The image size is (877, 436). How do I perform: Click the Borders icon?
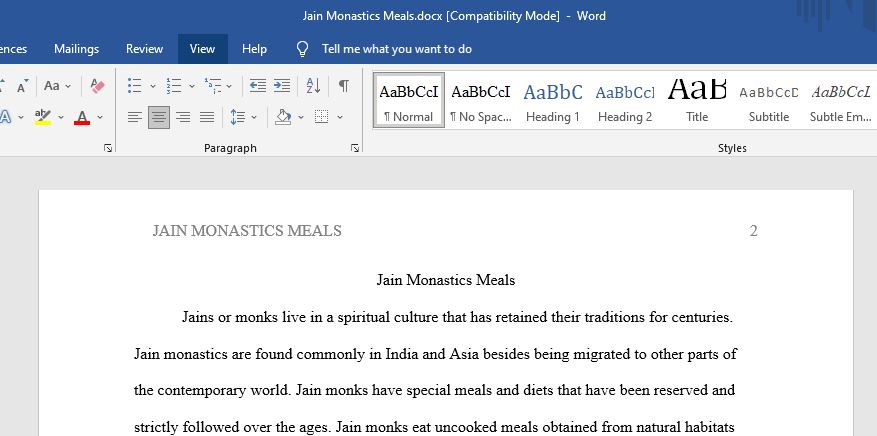click(321, 117)
